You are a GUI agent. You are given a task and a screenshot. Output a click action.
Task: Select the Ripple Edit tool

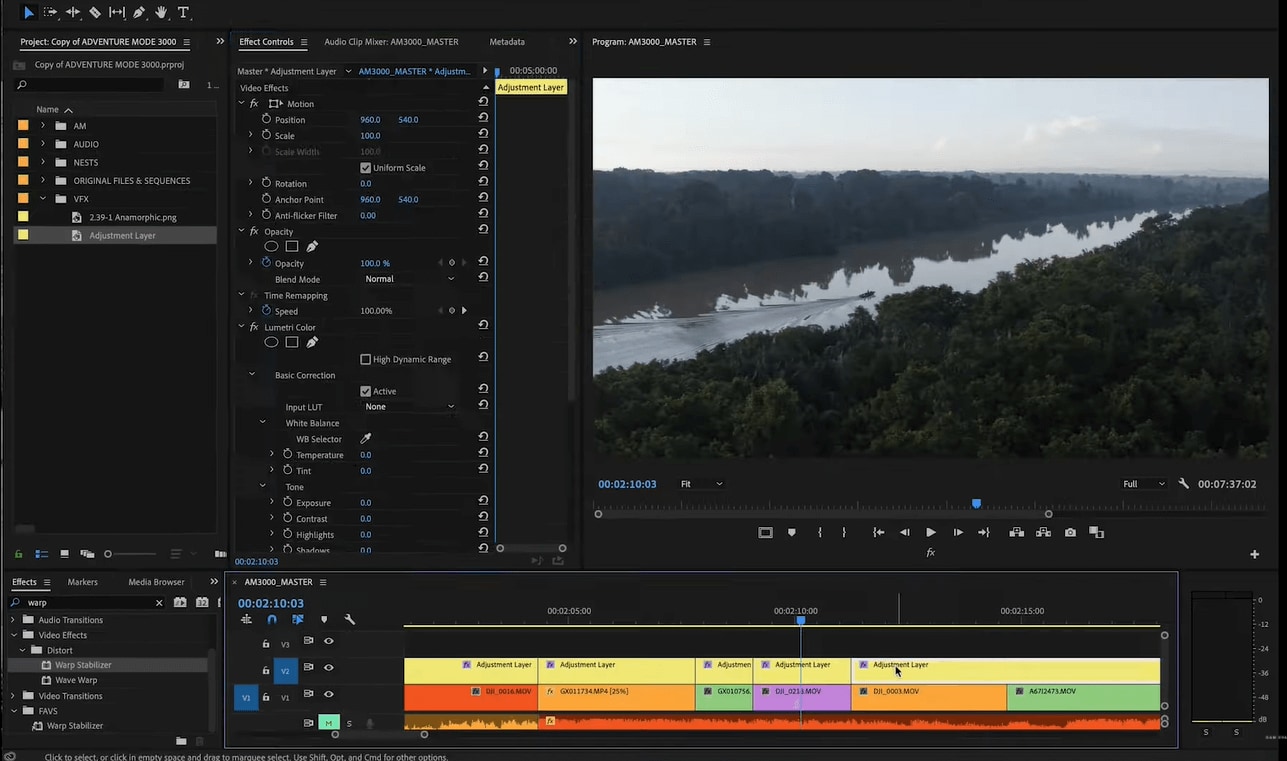[x=73, y=12]
